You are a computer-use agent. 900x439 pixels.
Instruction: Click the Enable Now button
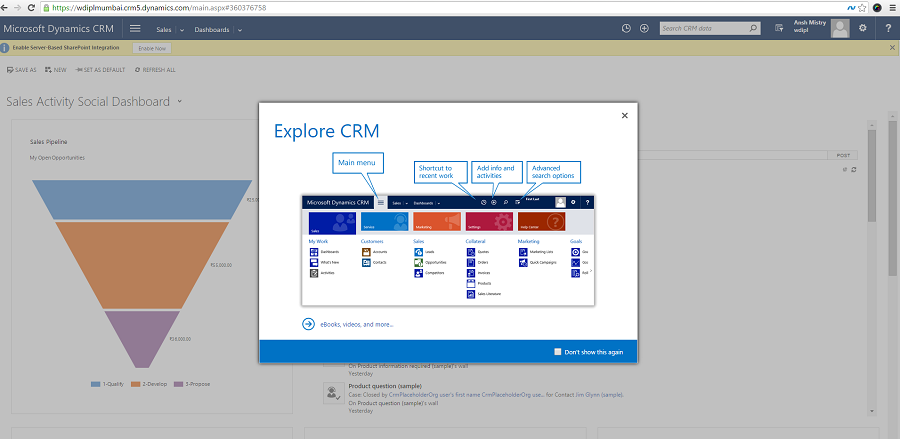click(x=152, y=48)
